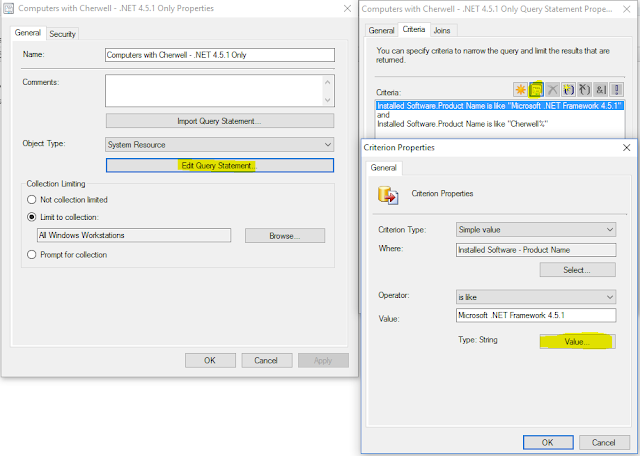
Task: Close the Criterion Properties dialog
Action: point(627,147)
